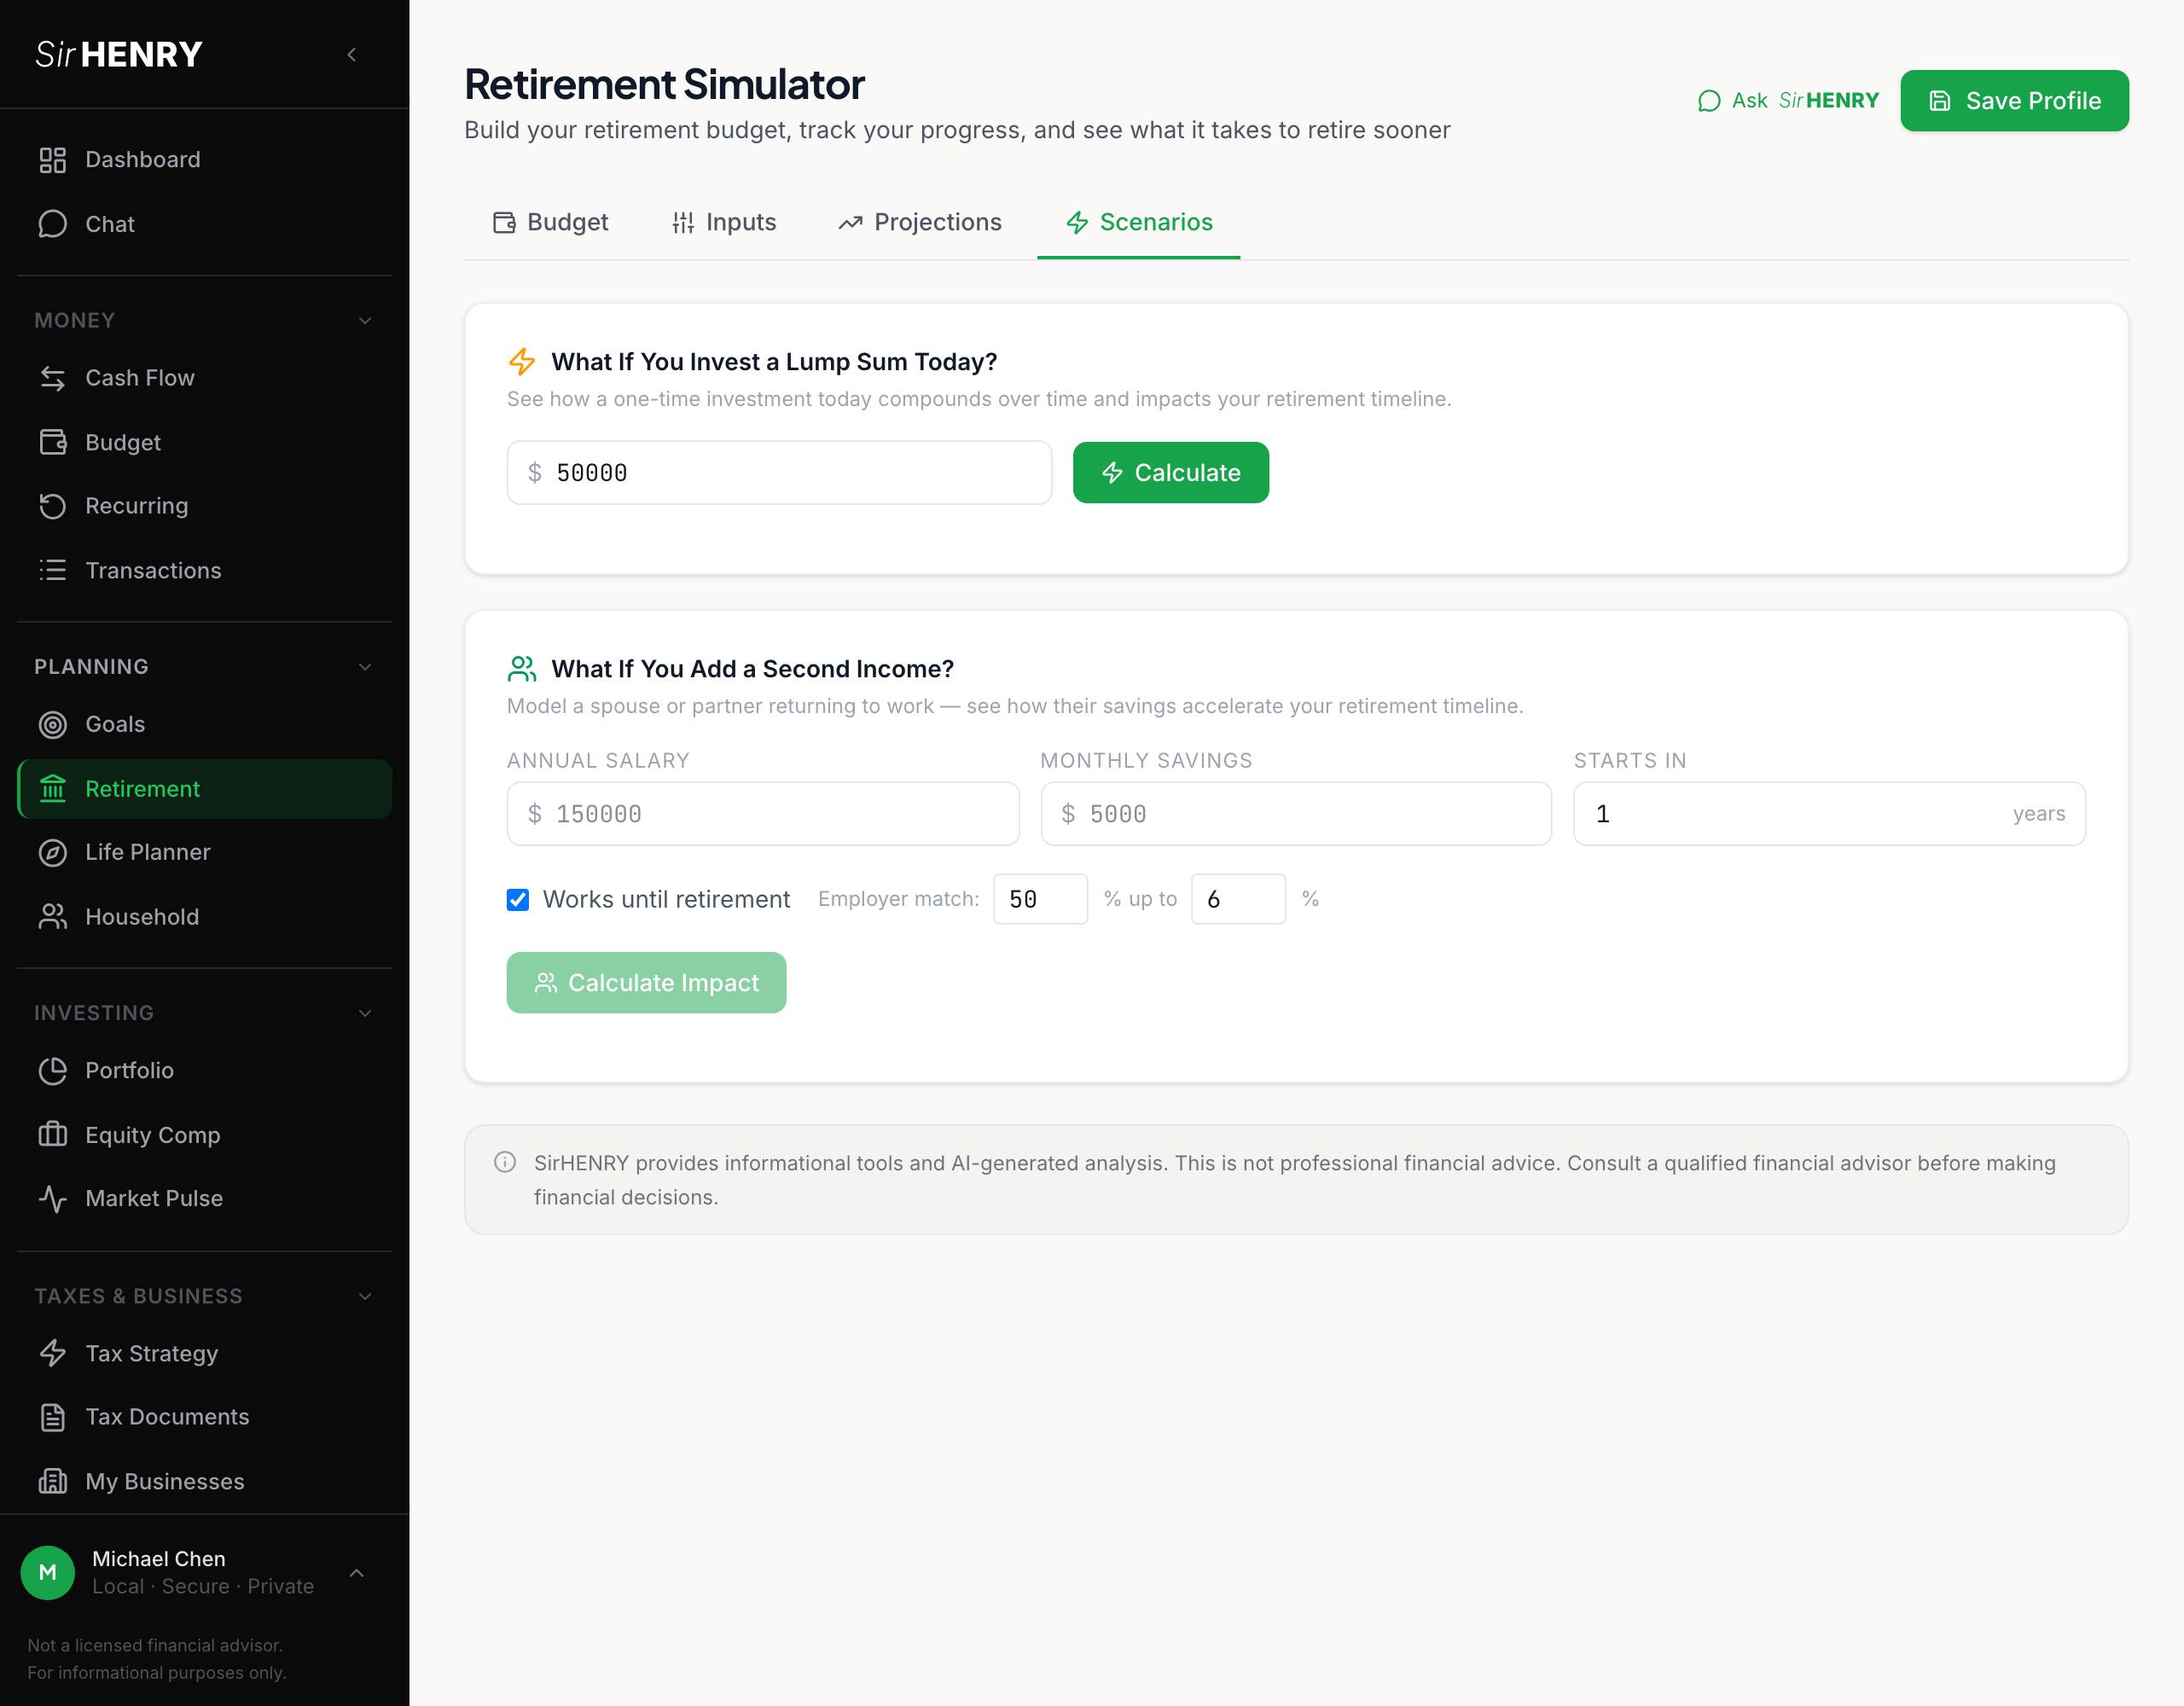Open Goals target icon
Viewport: 2184px width, 1706px height.
(52, 724)
